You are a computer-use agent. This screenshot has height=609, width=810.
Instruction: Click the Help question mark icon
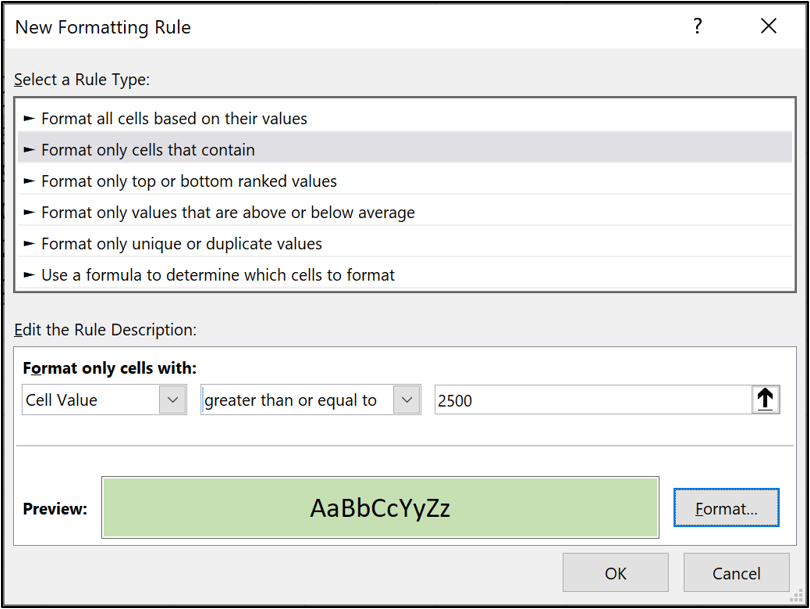coord(697,27)
